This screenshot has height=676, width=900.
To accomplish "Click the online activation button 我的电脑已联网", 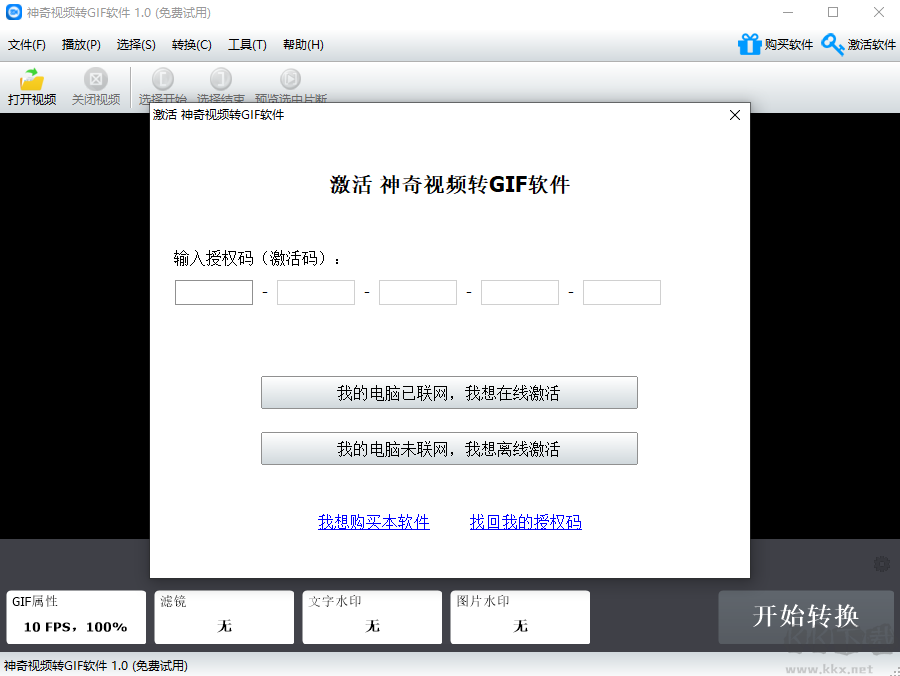I will 449,392.
